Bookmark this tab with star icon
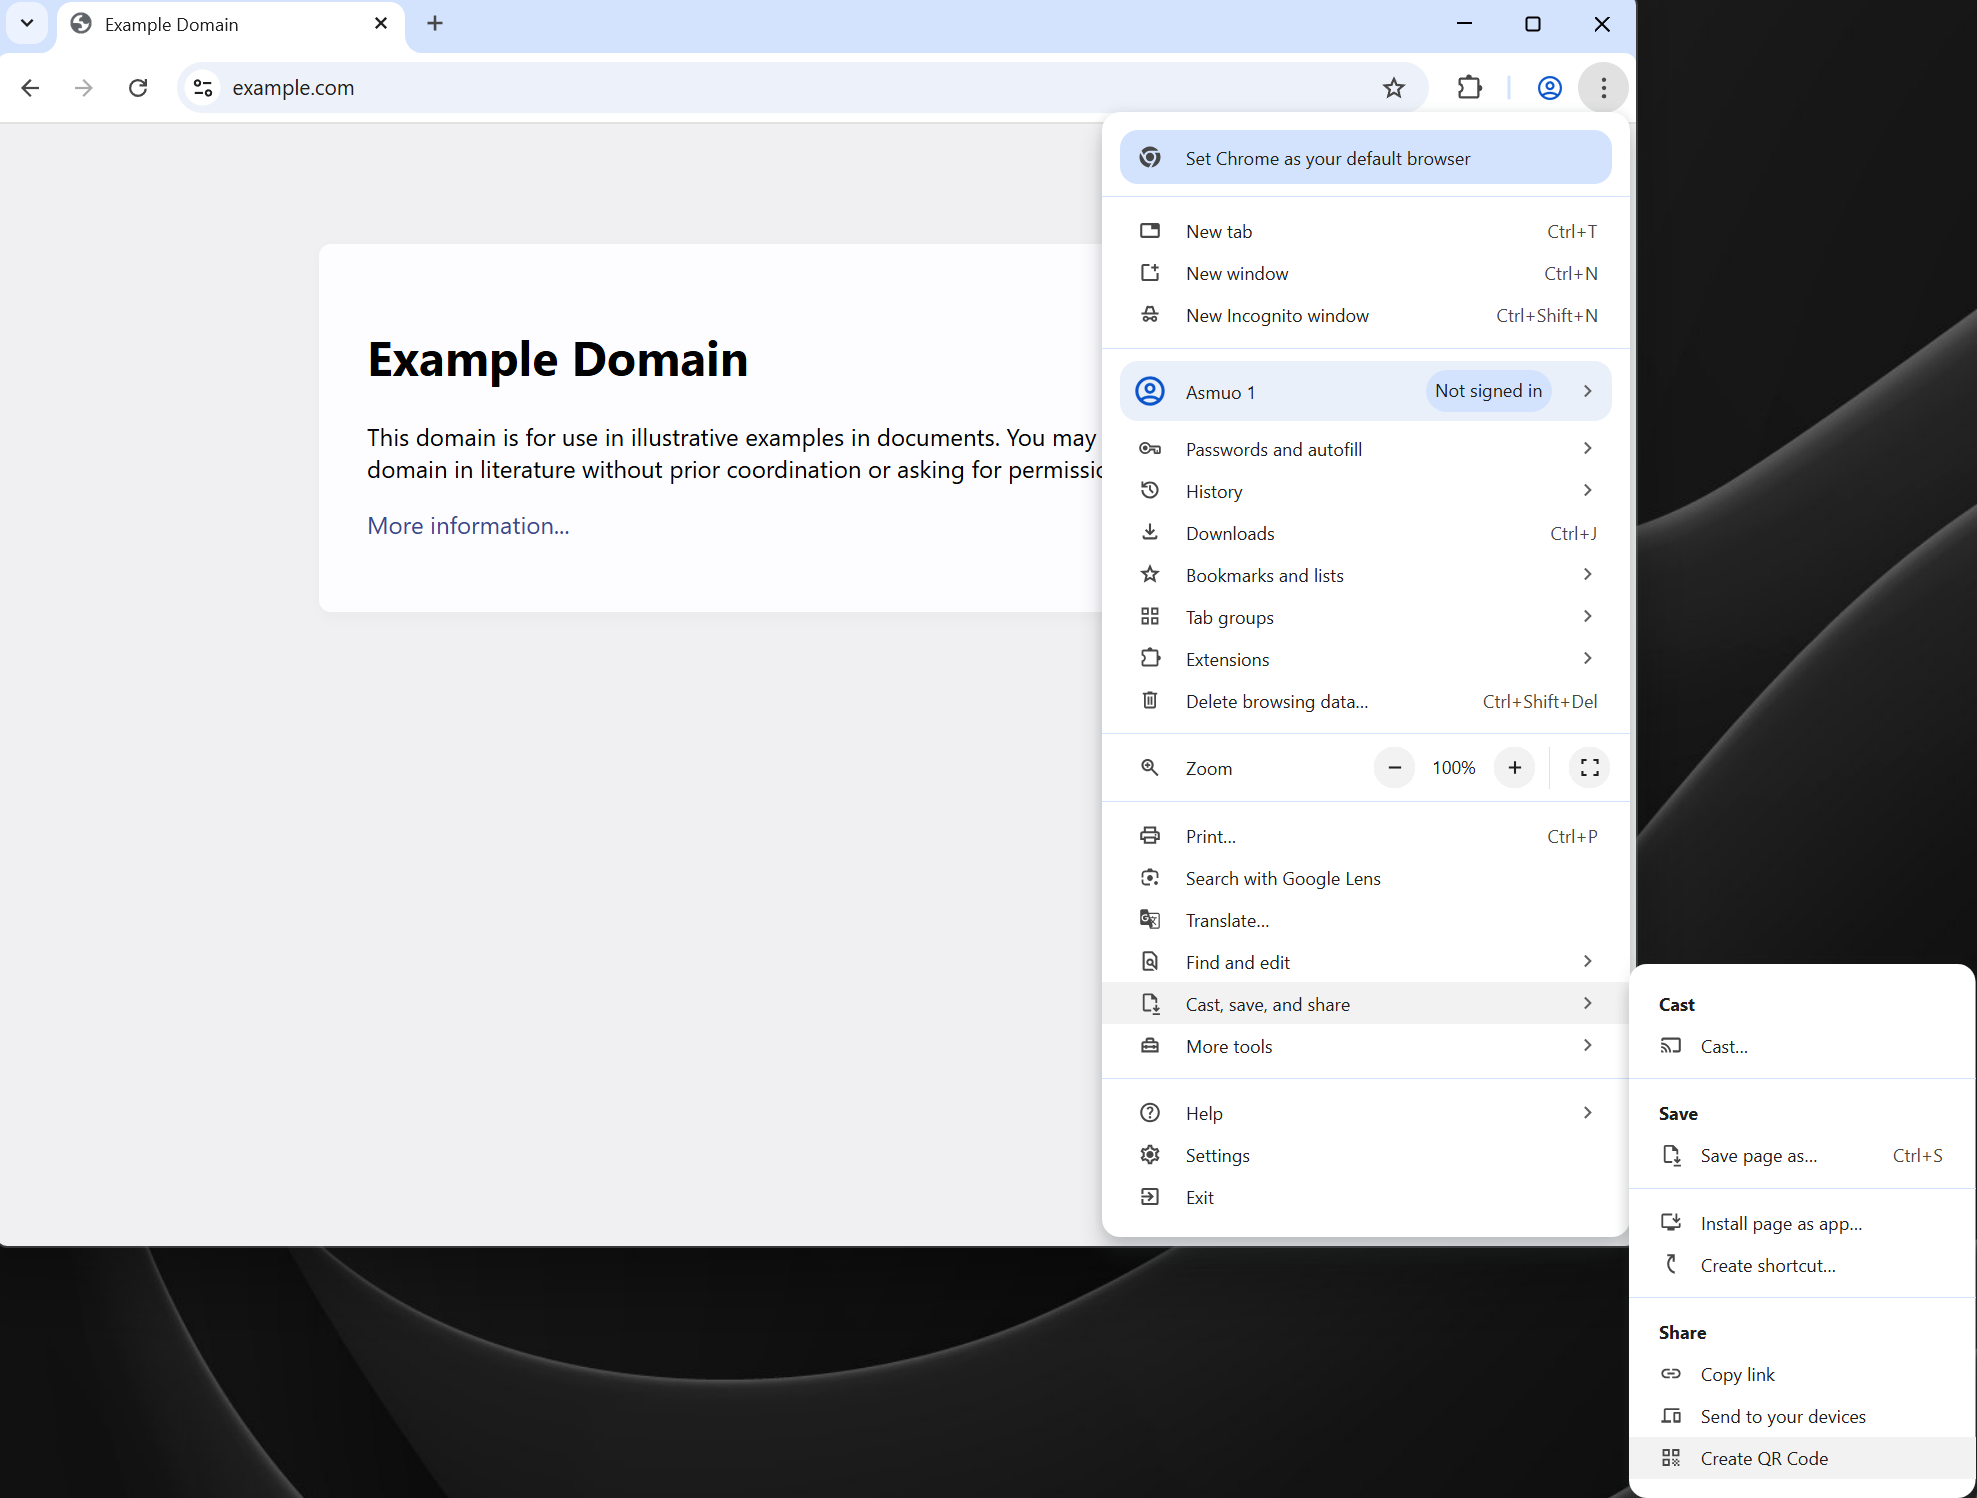 point(1394,88)
